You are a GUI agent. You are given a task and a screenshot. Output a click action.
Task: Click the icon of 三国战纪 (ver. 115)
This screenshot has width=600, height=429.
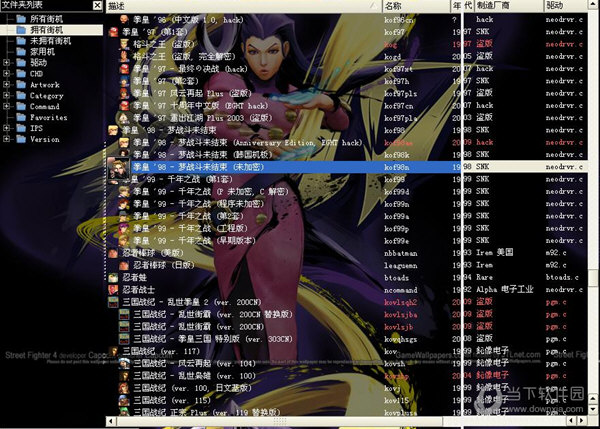coord(124,400)
